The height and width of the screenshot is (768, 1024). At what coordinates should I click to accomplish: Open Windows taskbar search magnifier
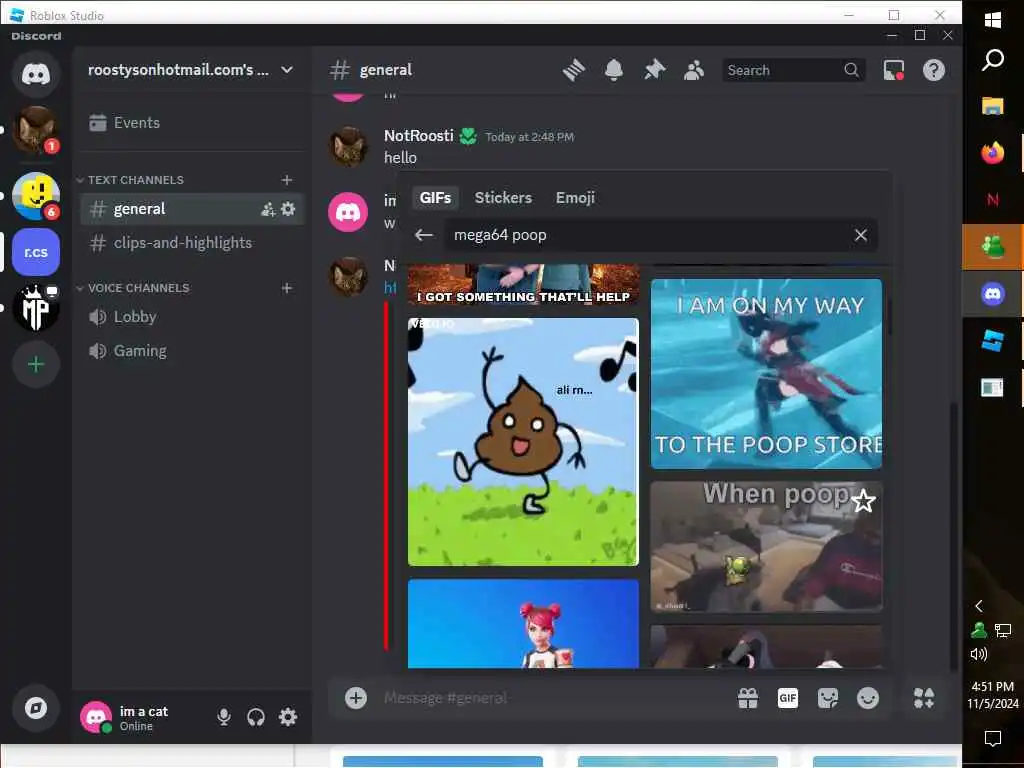click(993, 60)
